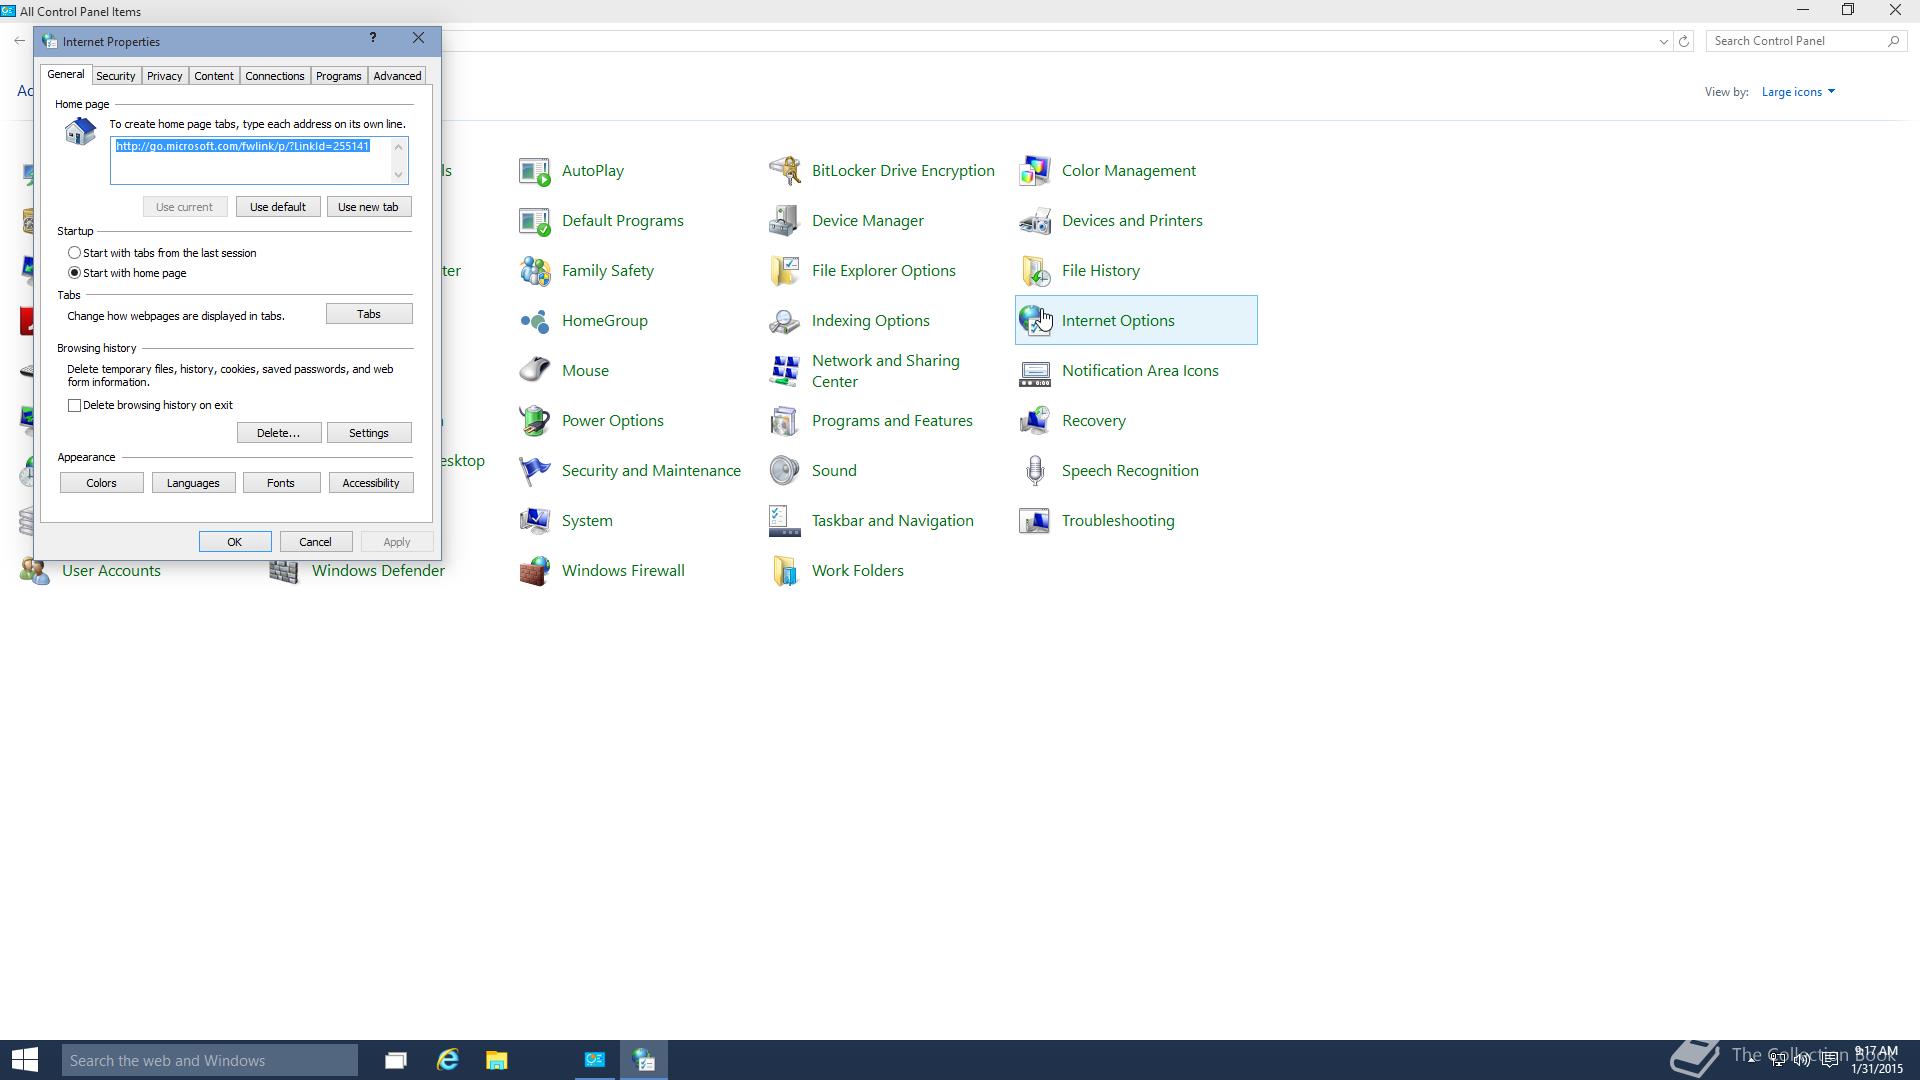The image size is (1920, 1080).
Task: Open the Tabs settings button
Action: pos(368,314)
